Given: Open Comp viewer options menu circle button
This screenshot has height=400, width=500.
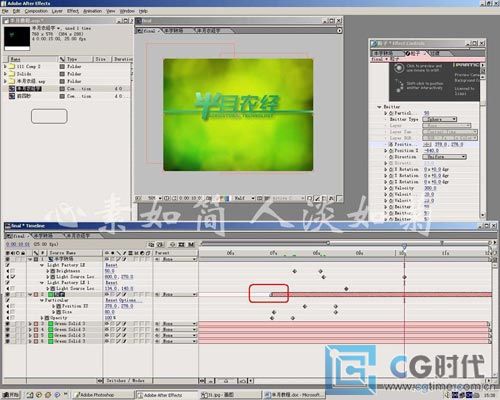Looking at the screenshot, I should pyautogui.click(x=339, y=31).
